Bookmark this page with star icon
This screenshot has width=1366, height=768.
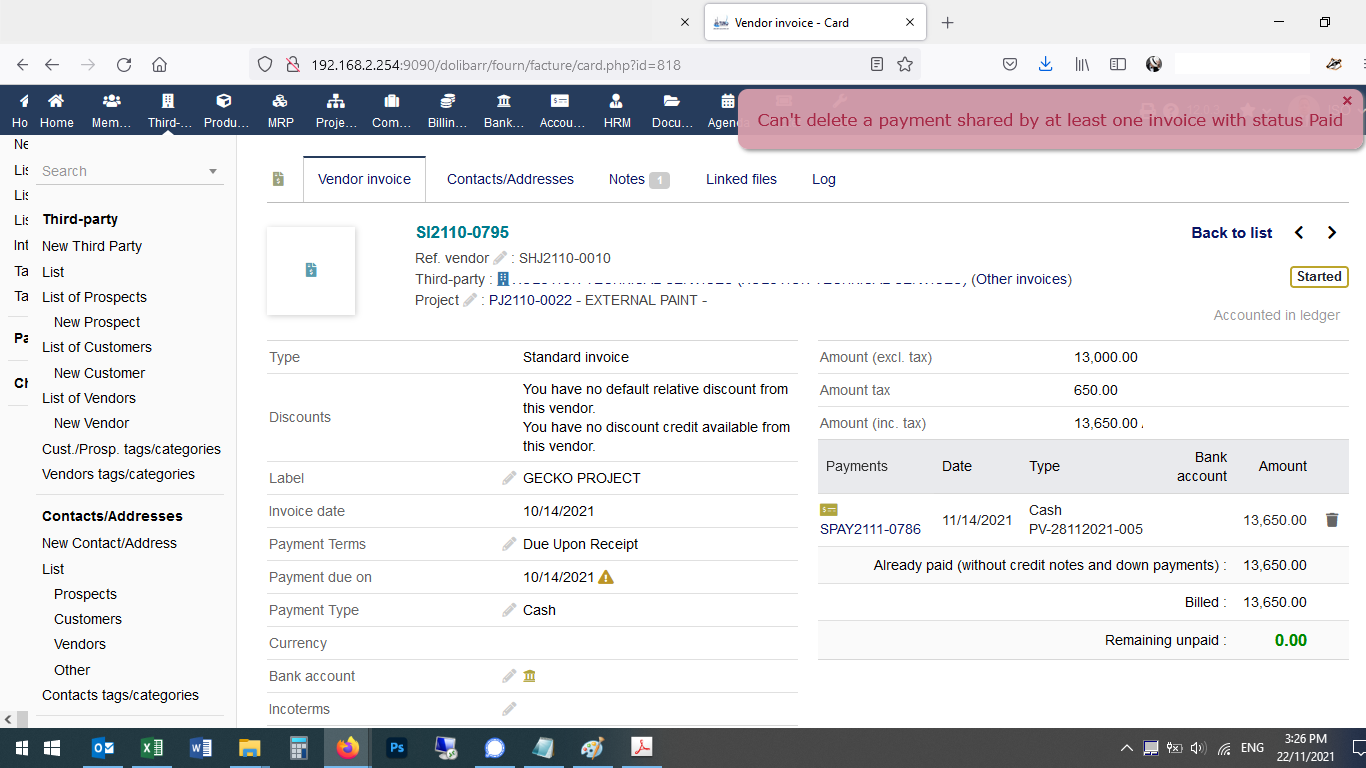[x=905, y=64]
